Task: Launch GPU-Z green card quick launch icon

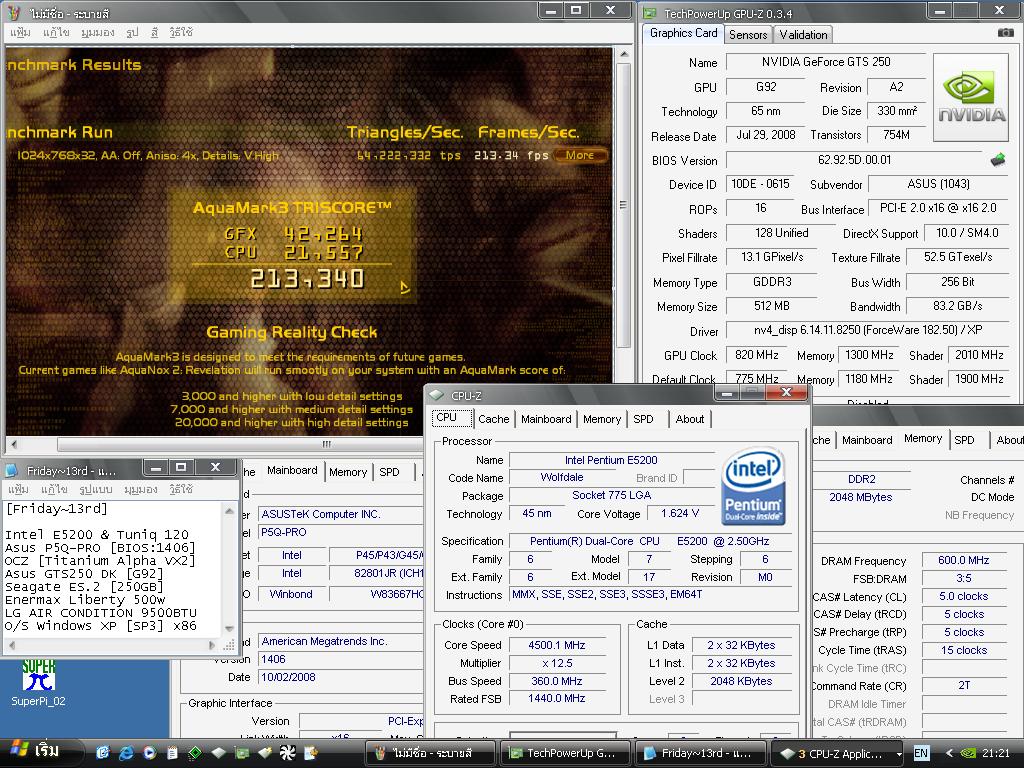Action: (242, 753)
